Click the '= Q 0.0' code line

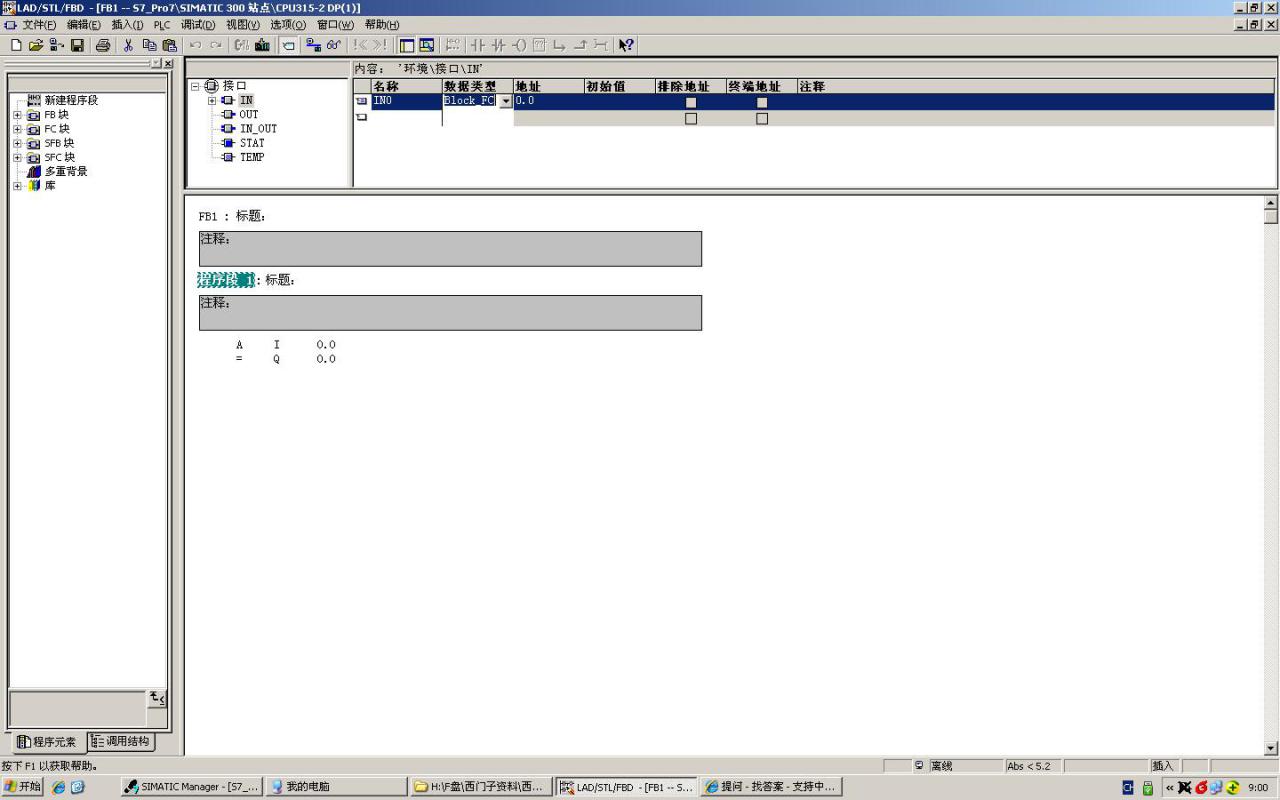(286, 359)
